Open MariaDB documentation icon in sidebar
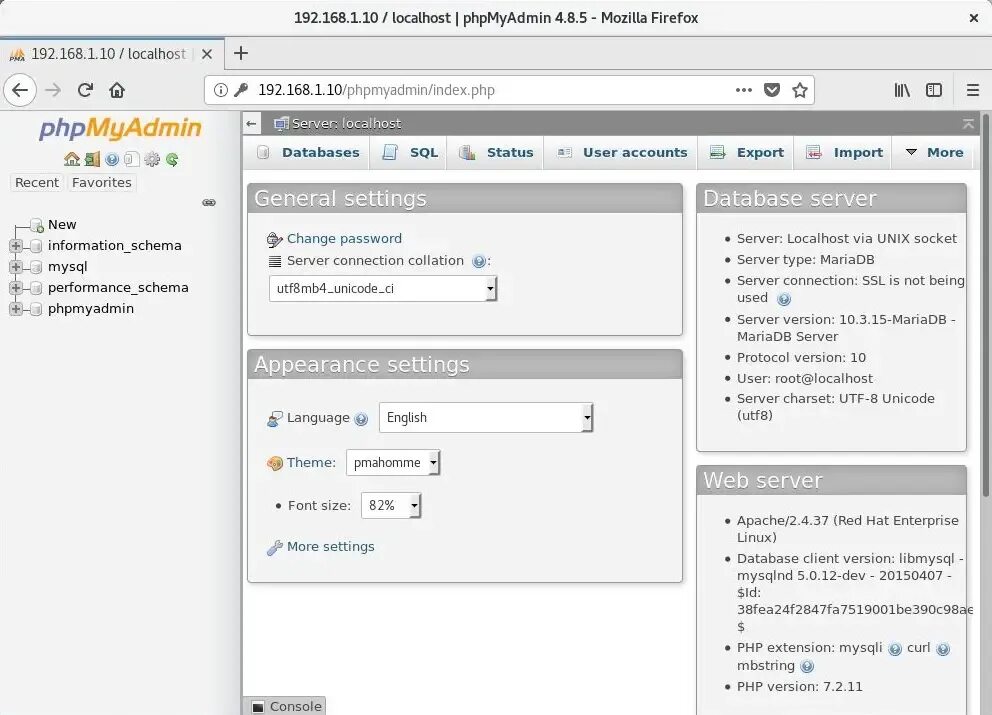Screen dimensions: 992x715 coord(132,159)
